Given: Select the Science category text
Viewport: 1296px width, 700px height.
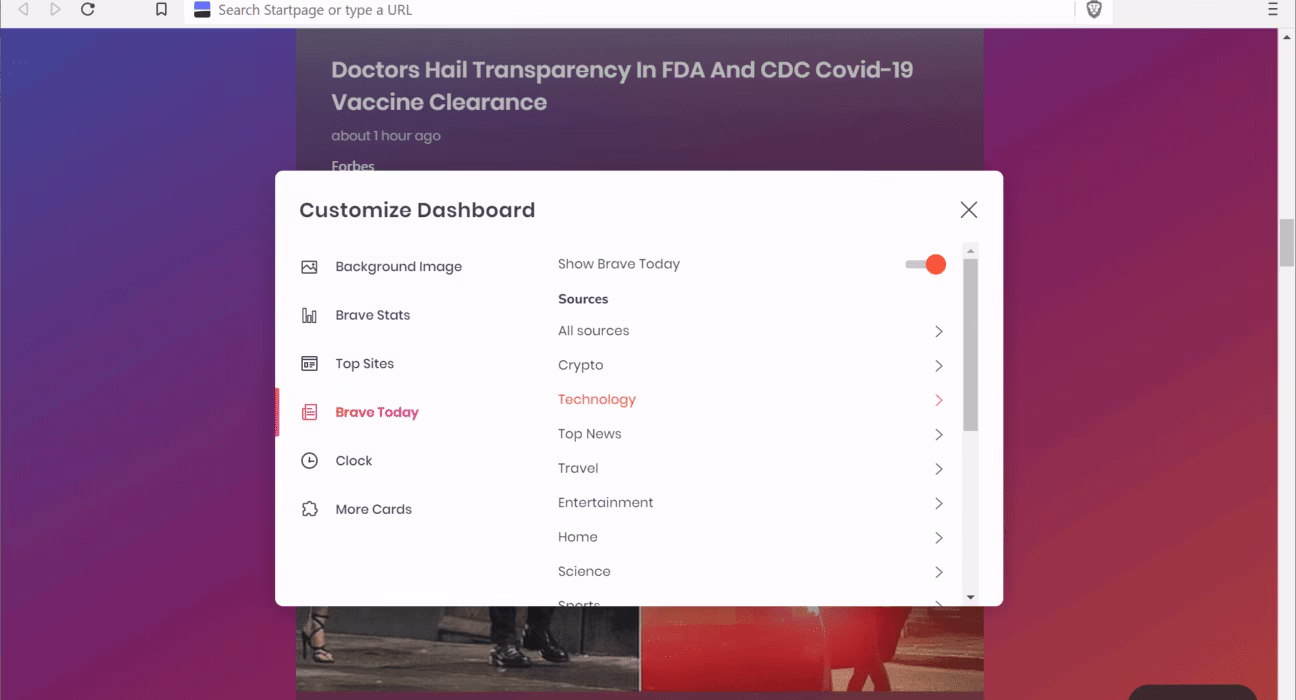Looking at the screenshot, I should [x=584, y=572].
